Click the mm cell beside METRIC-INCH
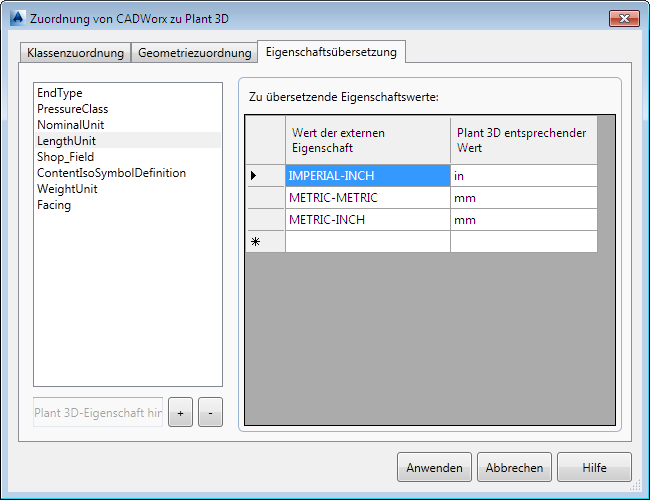This screenshot has width=650, height=500. [x=524, y=219]
